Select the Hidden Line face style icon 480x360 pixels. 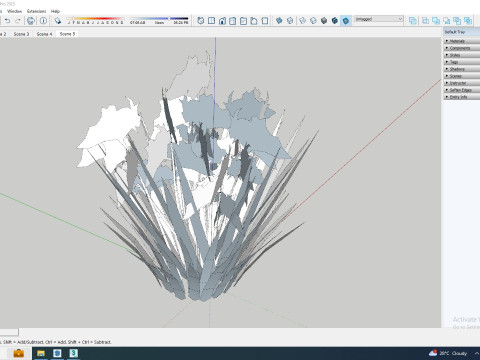tap(313, 21)
